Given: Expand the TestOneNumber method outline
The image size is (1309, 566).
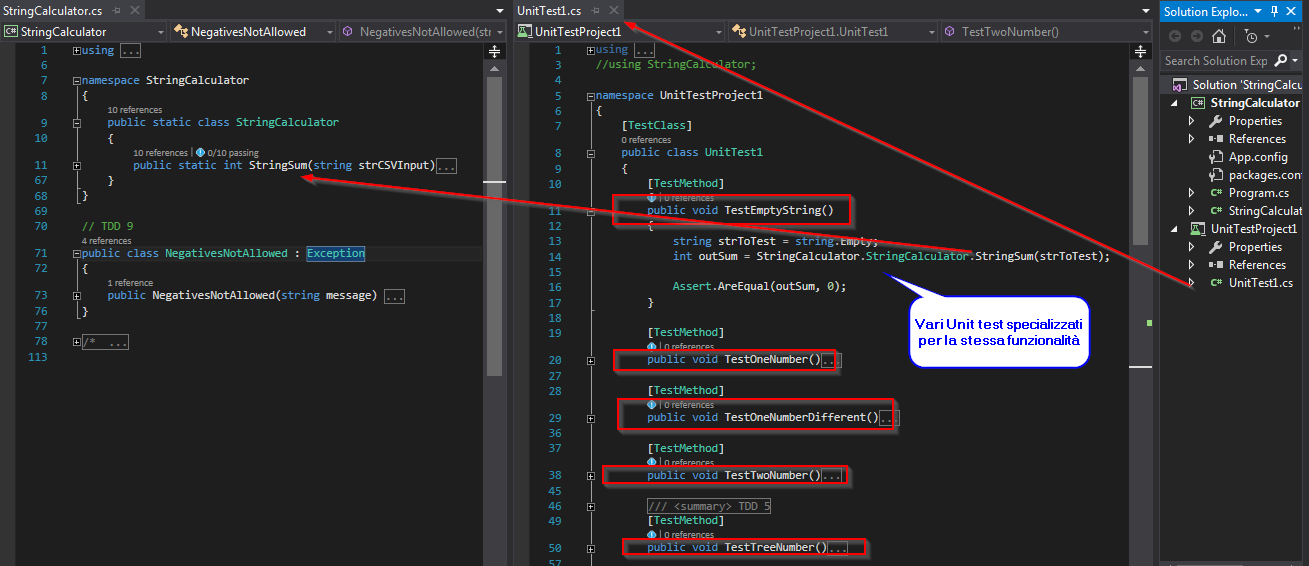Looking at the screenshot, I should (591, 360).
